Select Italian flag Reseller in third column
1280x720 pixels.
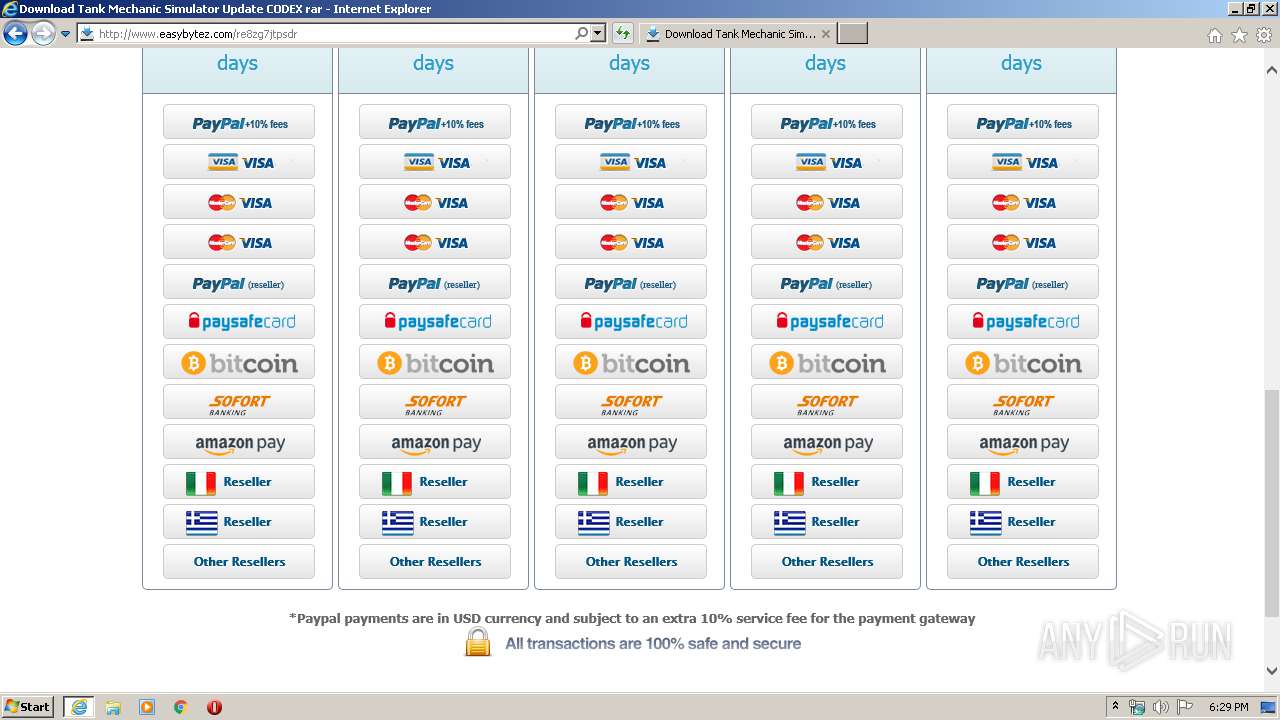click(631, 482)
